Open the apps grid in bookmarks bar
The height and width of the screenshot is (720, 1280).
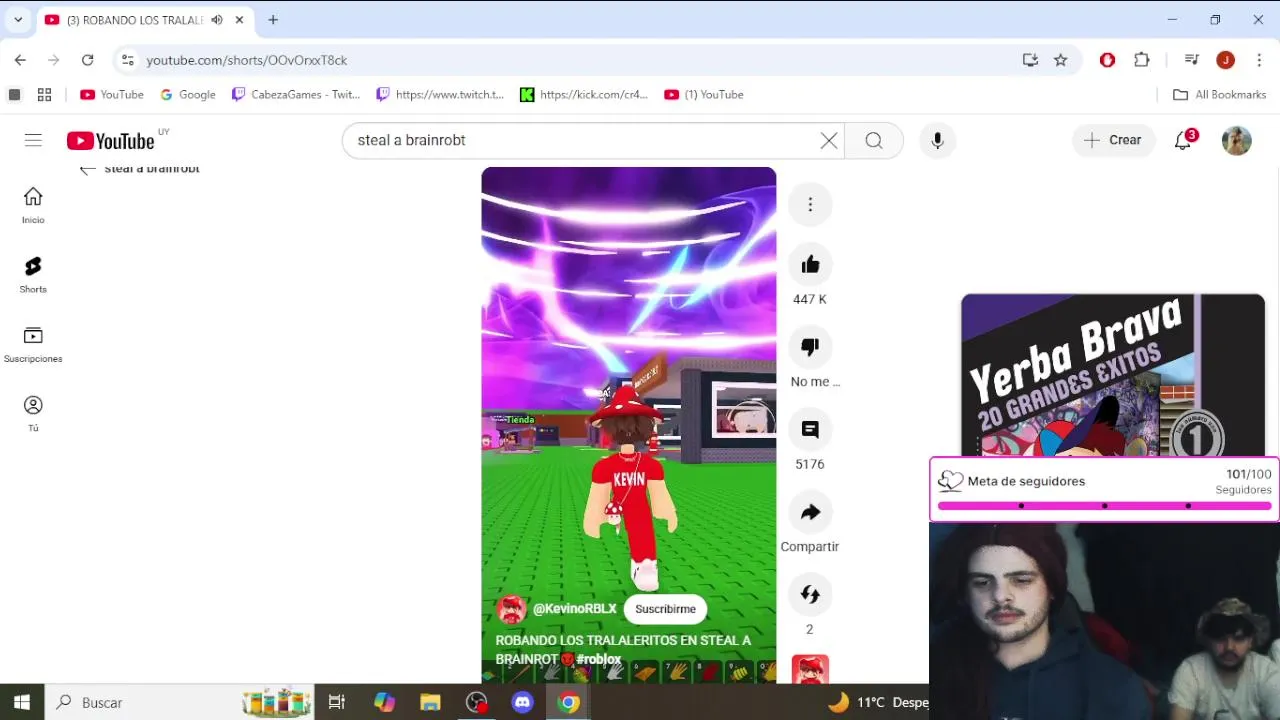coord(44,95)
